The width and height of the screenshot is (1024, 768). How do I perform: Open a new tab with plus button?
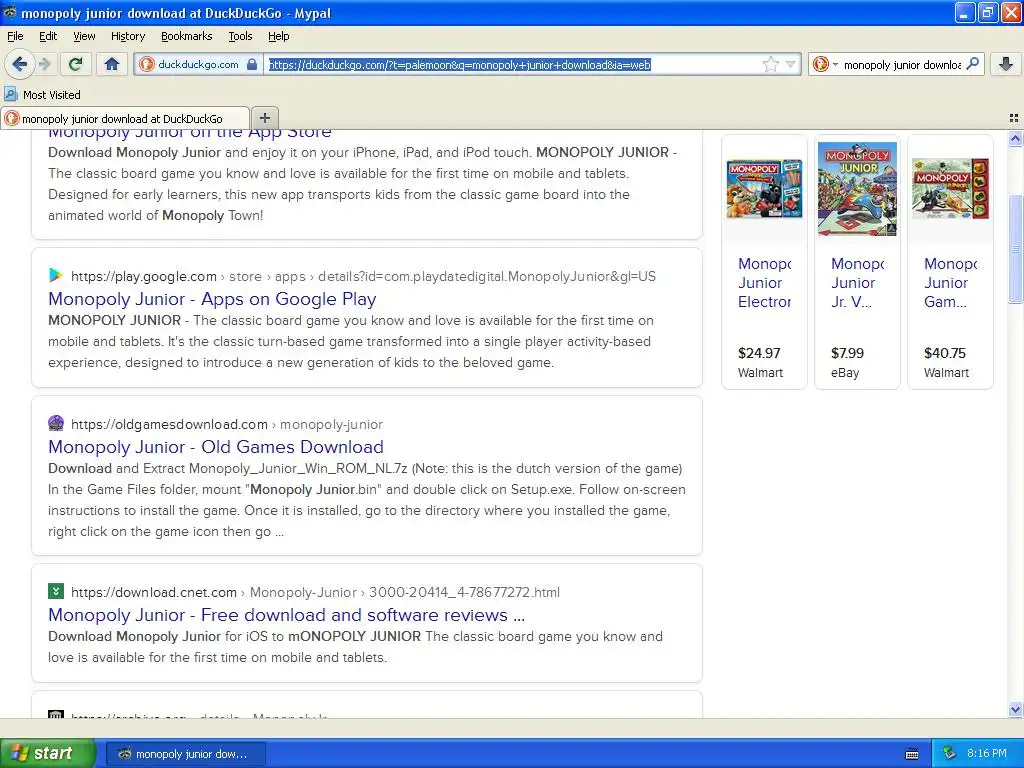click(x=264, y=118)
